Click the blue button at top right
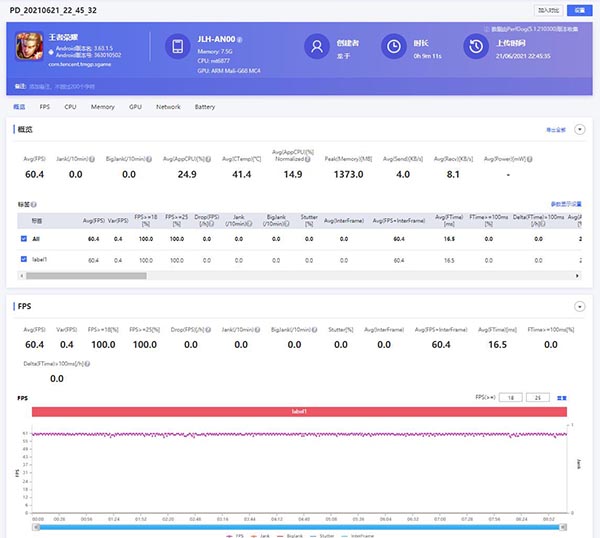The image size is (600, 538). [x=580, y=8]
